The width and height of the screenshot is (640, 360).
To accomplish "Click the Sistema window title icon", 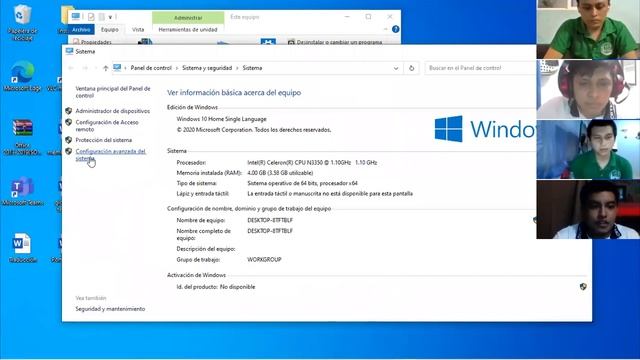I will [69, 51].
